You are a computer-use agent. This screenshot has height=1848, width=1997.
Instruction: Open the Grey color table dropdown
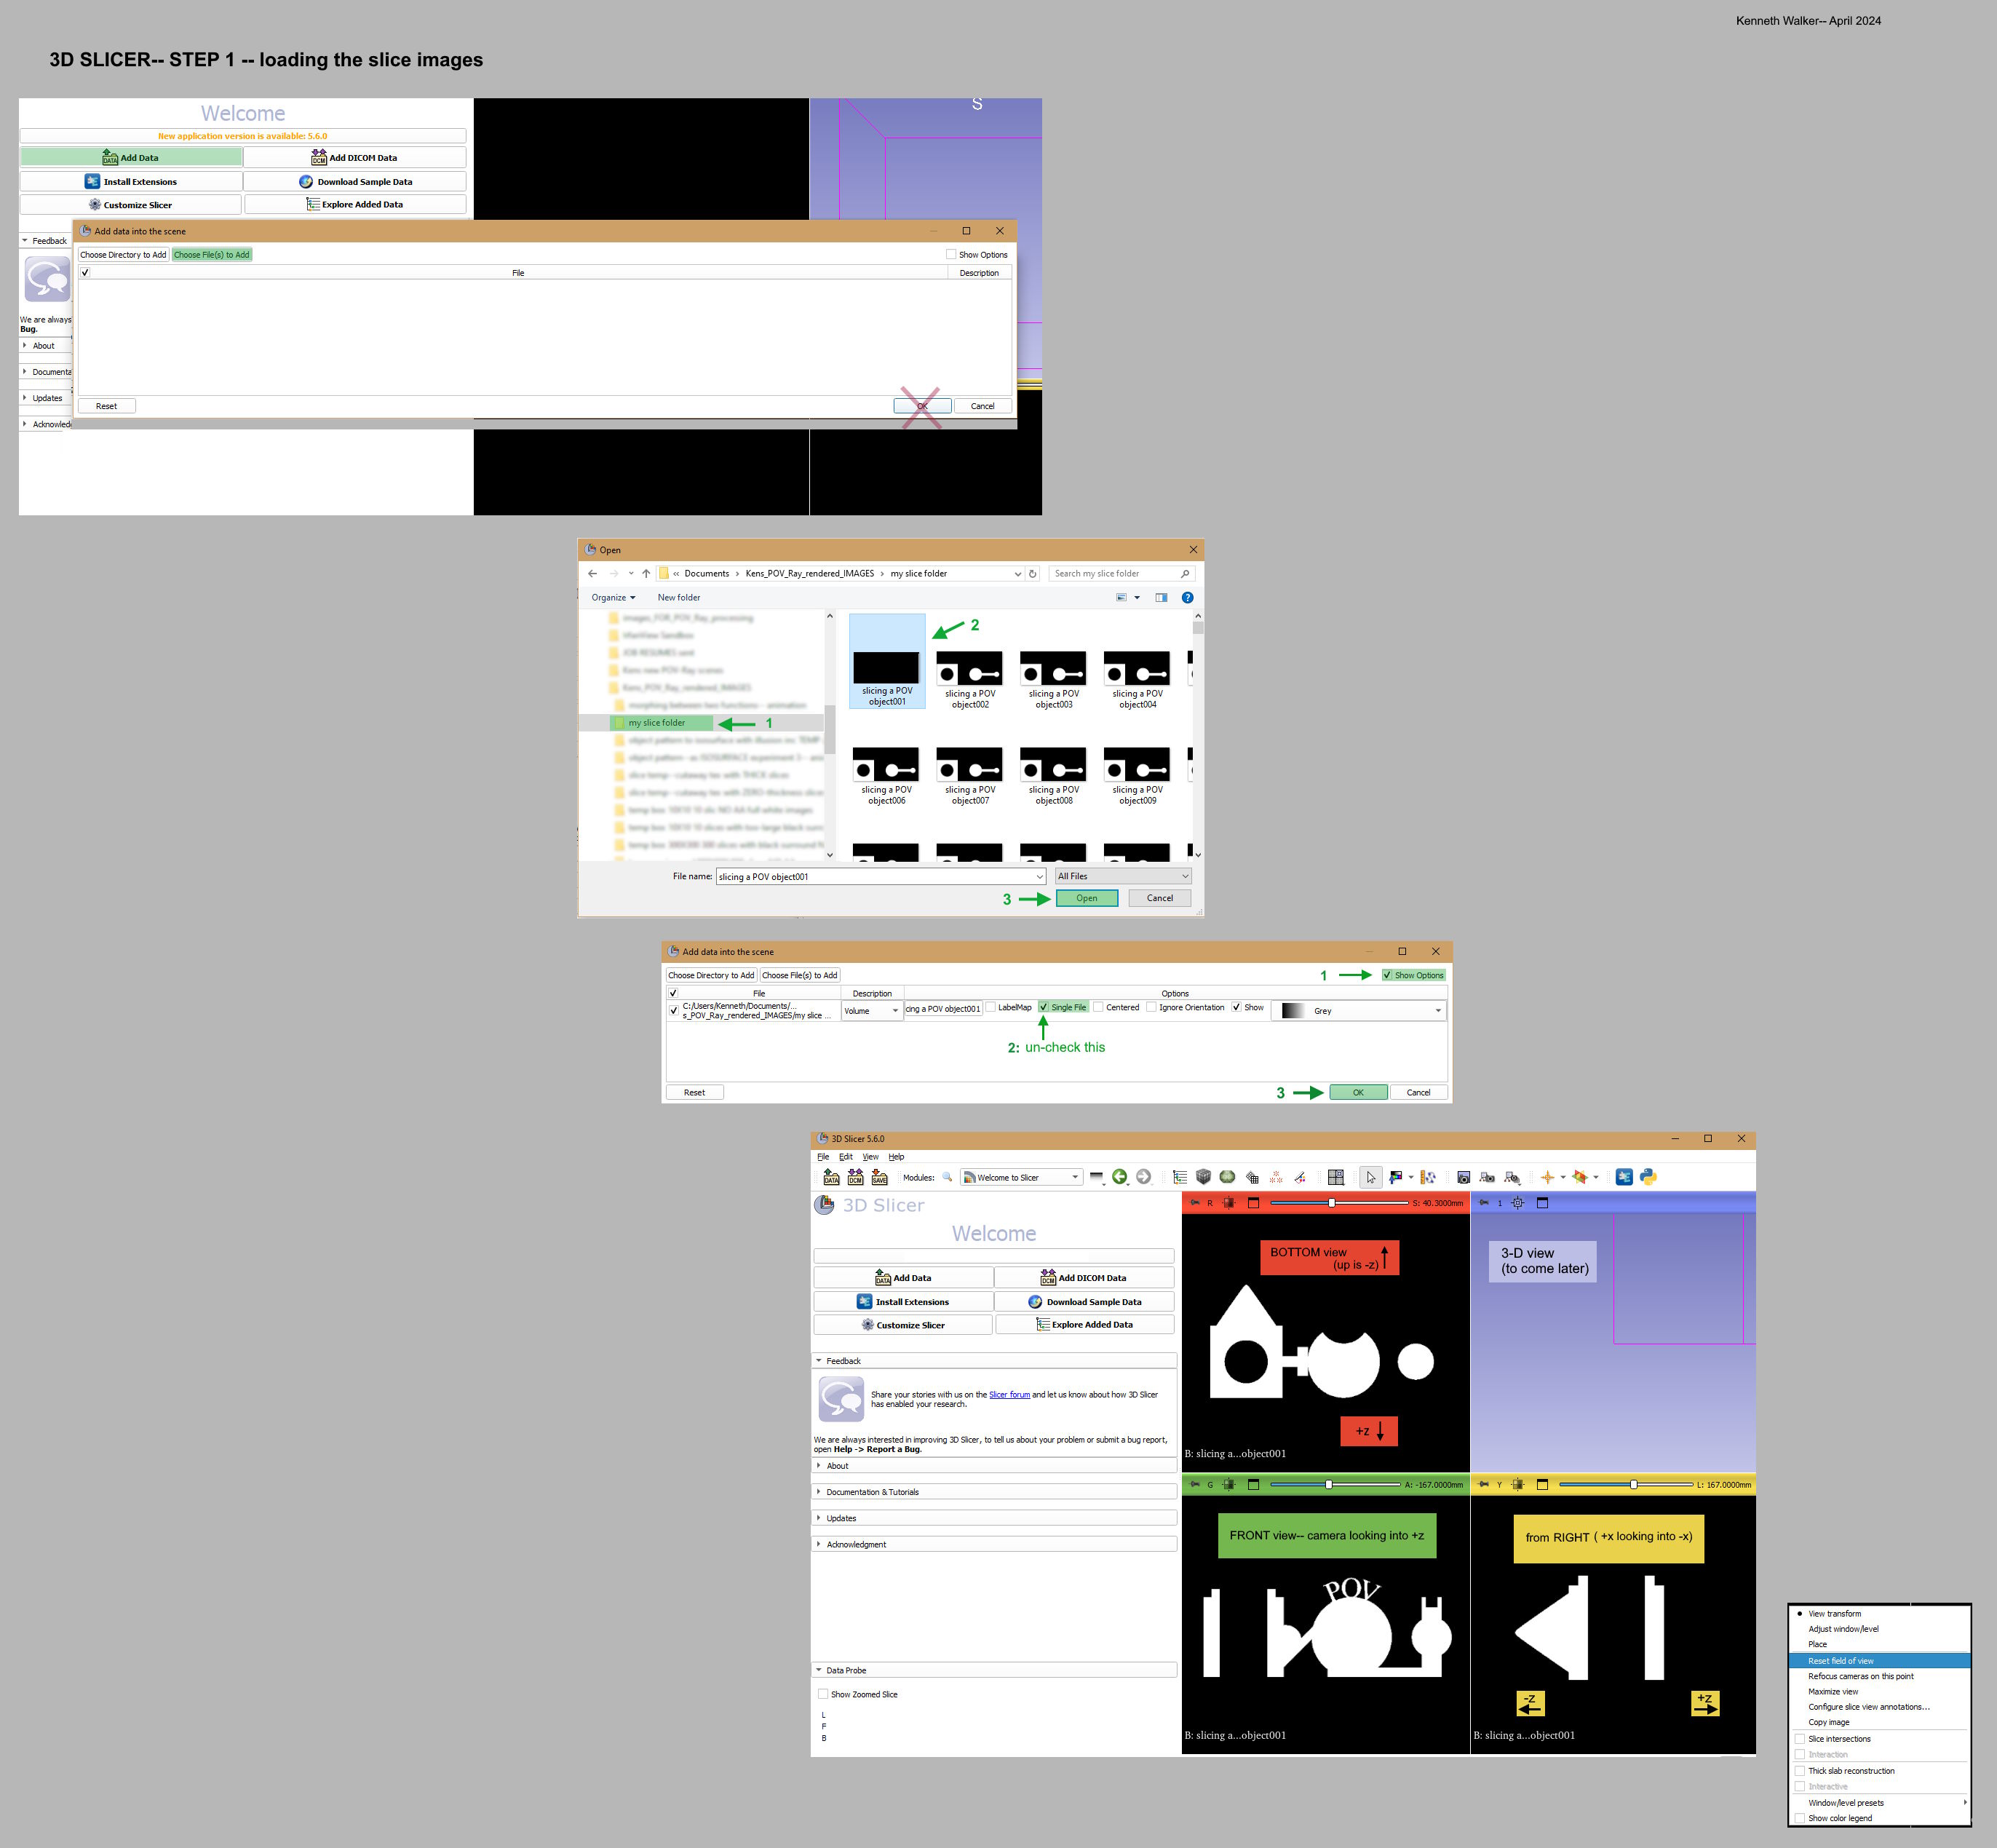coord(1360,1011)
